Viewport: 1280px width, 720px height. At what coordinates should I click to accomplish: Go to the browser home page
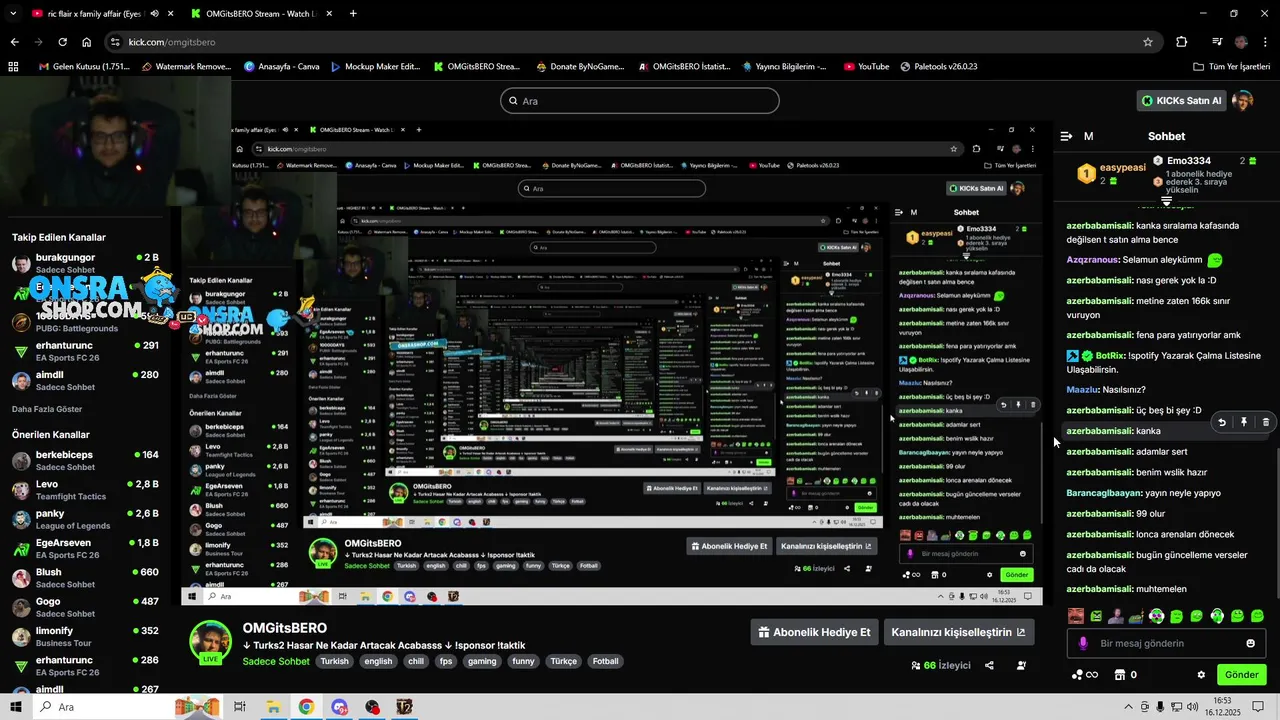pyautogui.click(x=87, y=42)
